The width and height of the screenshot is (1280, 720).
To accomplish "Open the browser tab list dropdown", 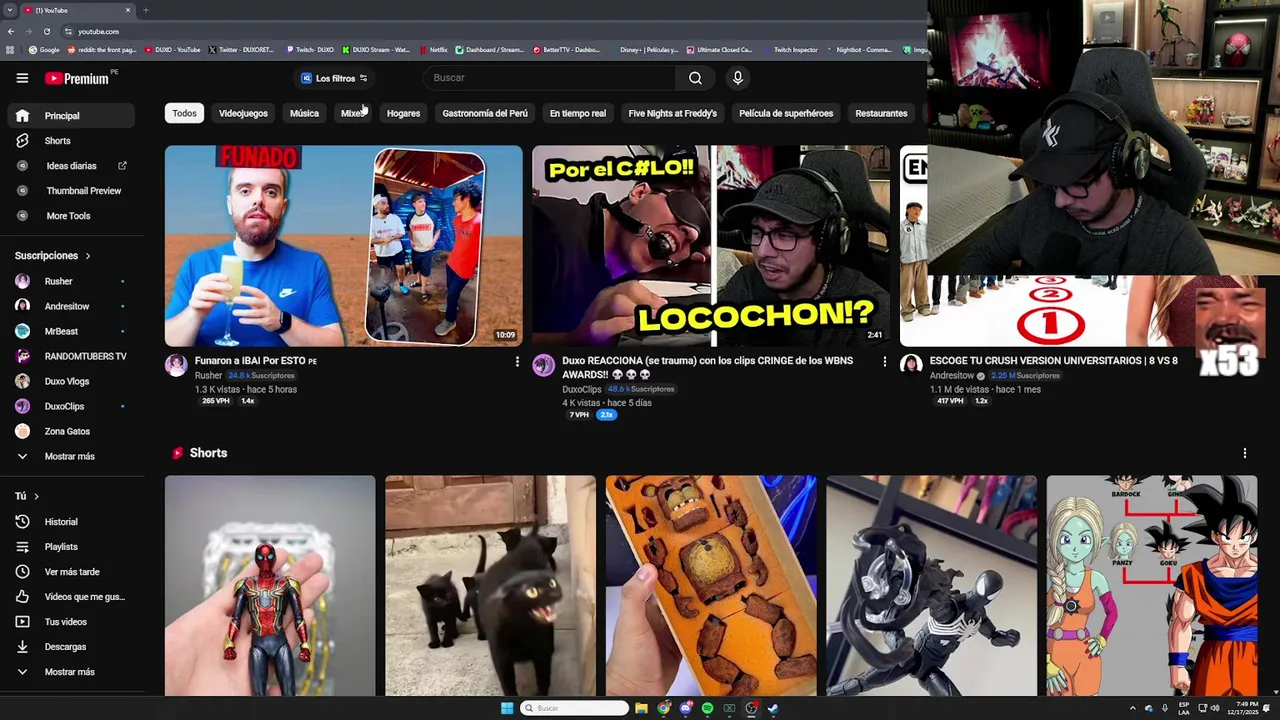I will tap(9, 10).
